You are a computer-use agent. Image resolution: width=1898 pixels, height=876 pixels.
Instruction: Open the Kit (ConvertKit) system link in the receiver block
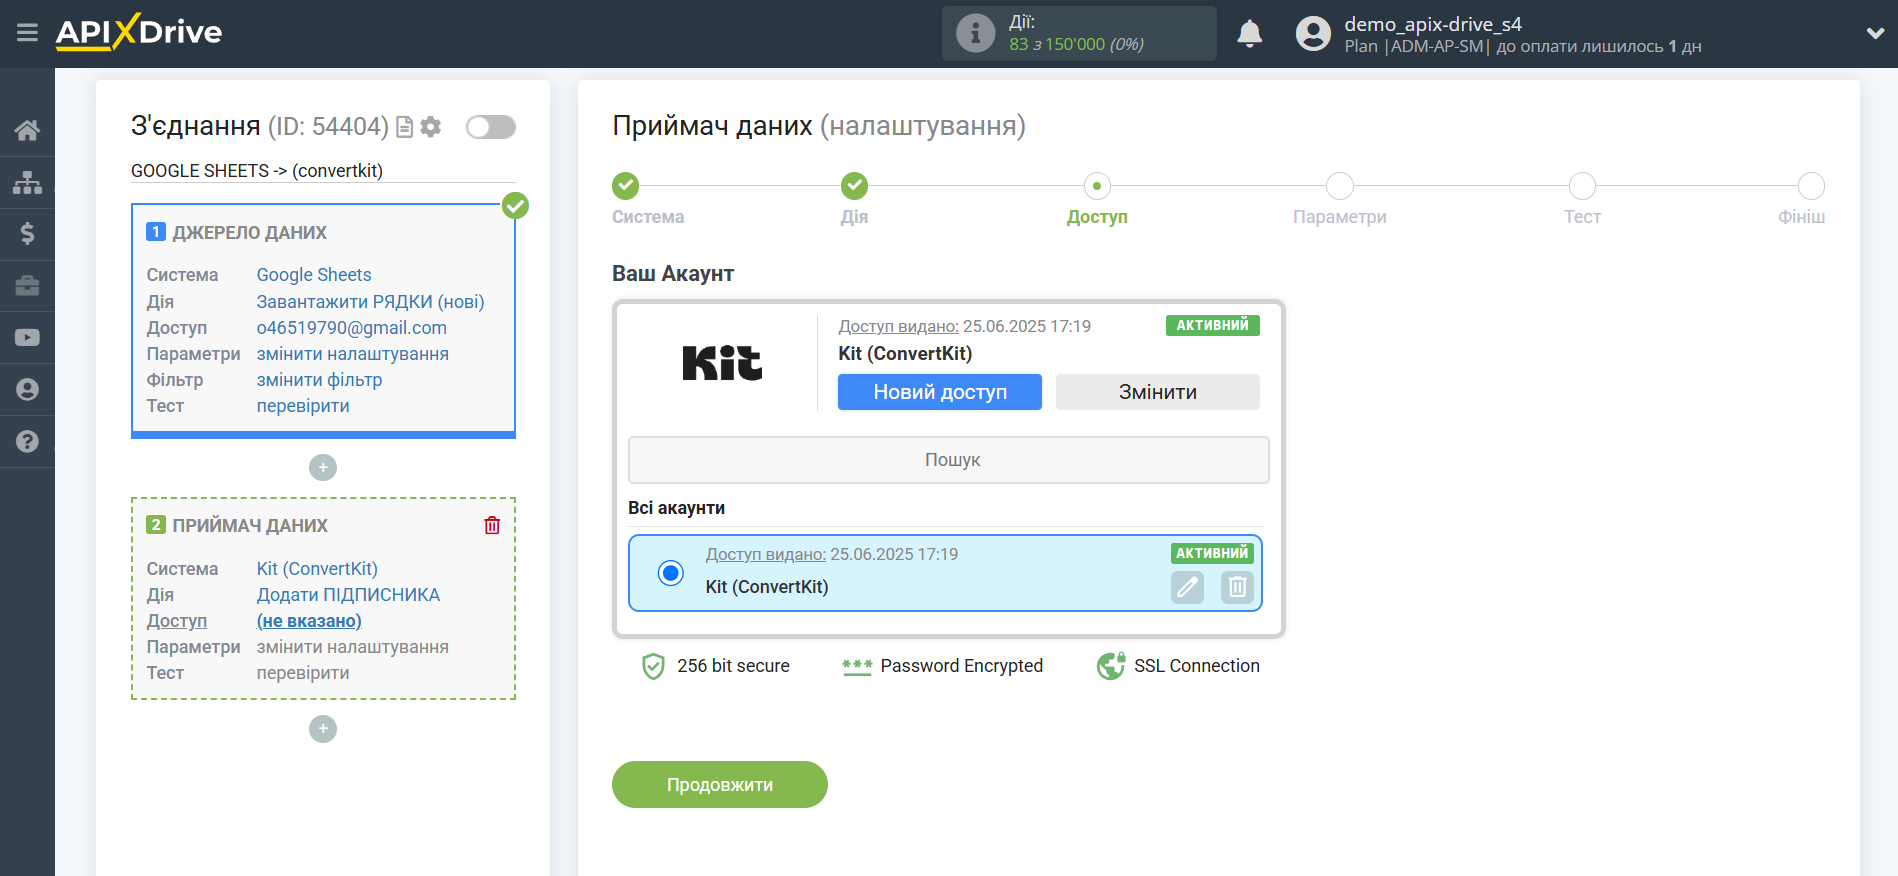point(317,569)
